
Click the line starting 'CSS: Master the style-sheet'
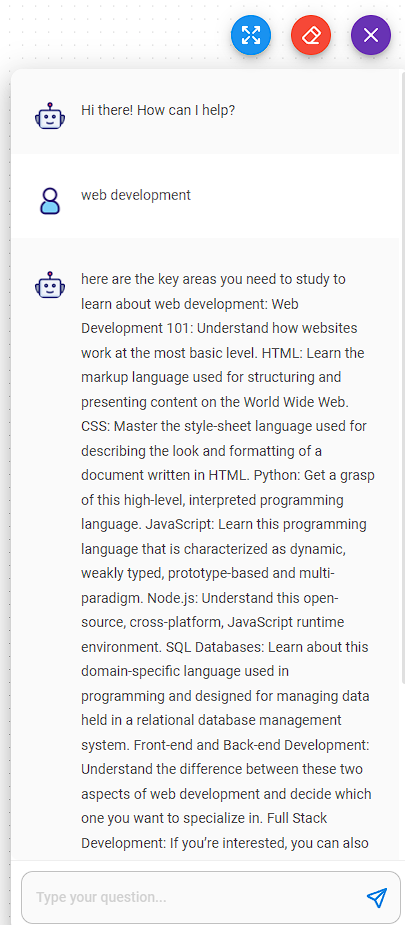[x=224, y=426]
